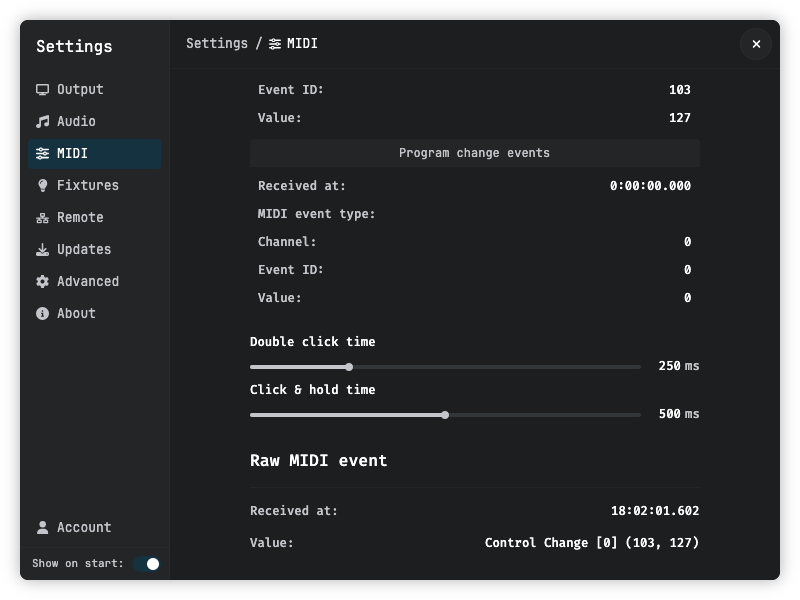Click the MIDI sliders icon in sidebar
The width and height of the screenshot is (800, 600).
(42, 154)
